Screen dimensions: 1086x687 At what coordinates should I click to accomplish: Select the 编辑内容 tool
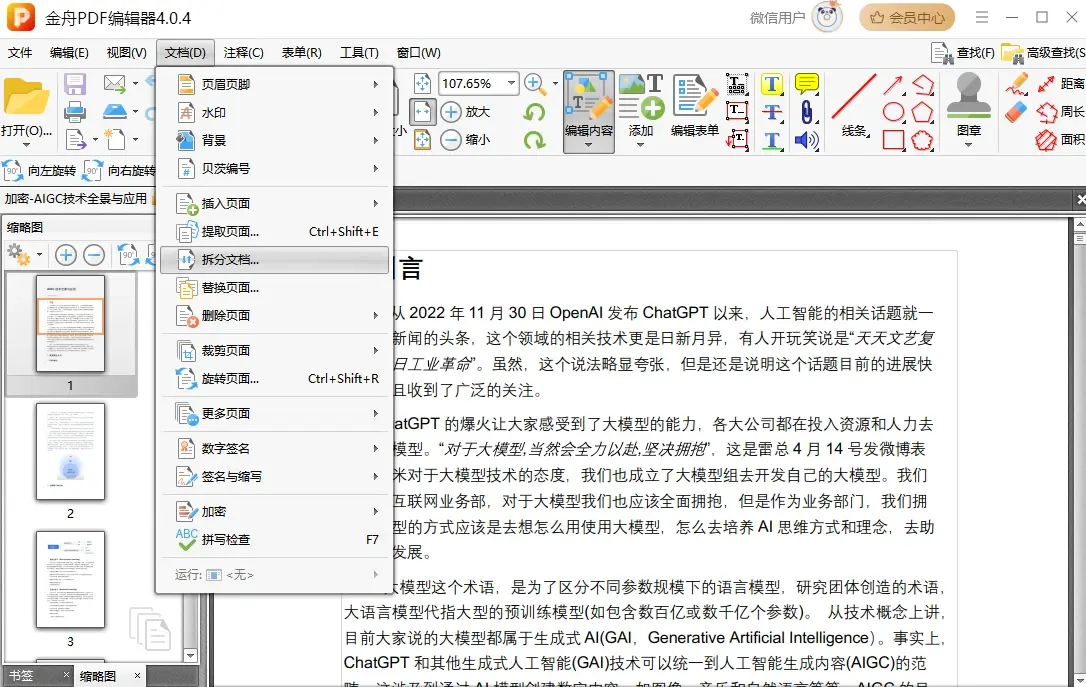[x=588, y=111]
